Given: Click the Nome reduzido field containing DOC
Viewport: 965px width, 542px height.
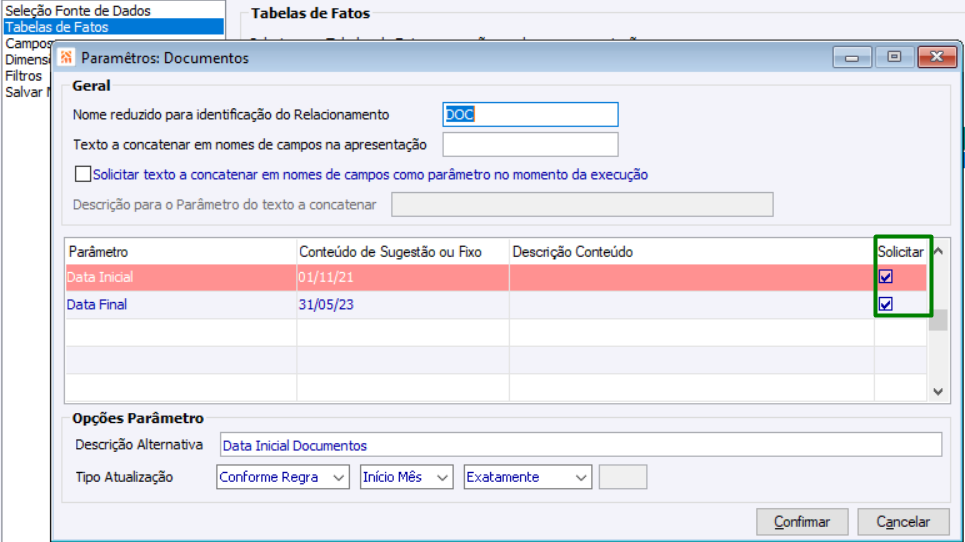Looking at the screenshot, I should (x=530, y=114).
